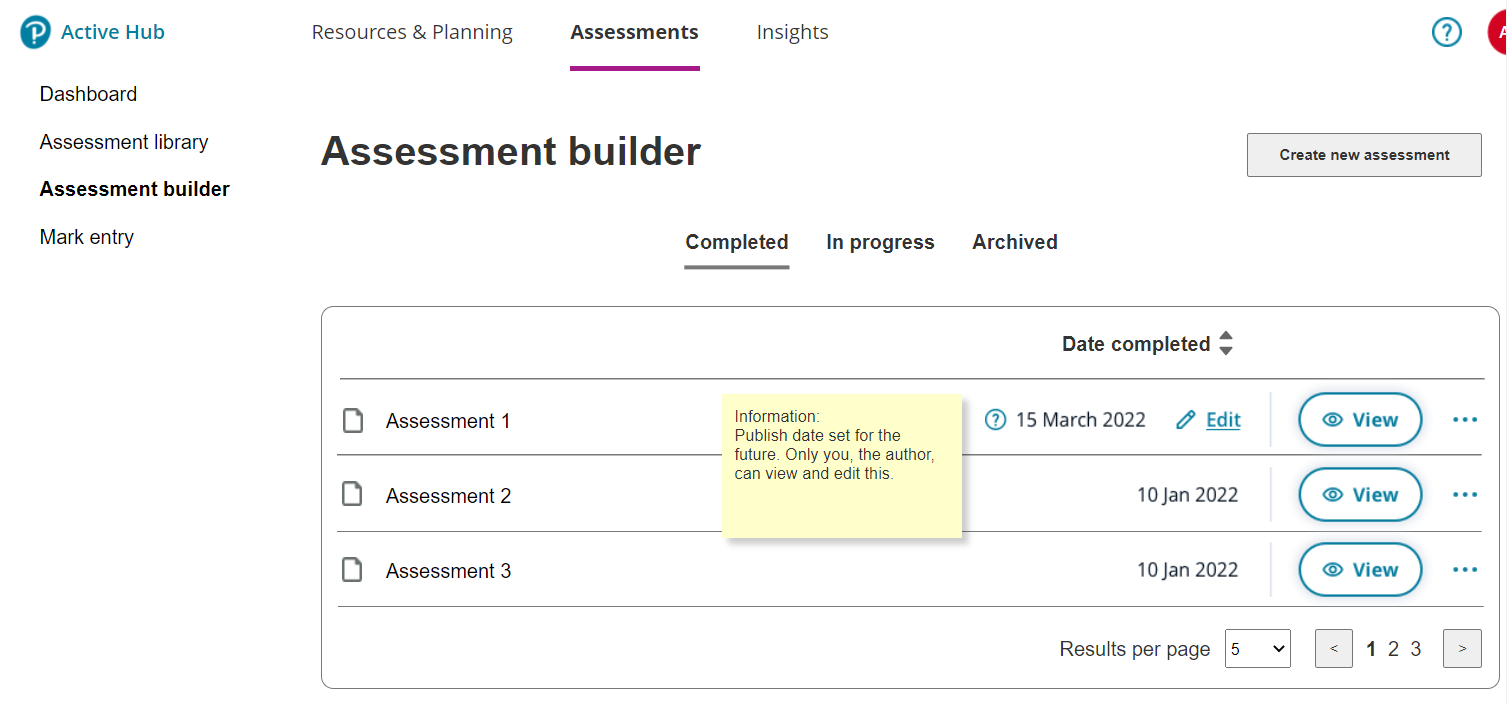
Task: Open the info tooltip question mark near 15 March 2022
Action: [995, 419]
